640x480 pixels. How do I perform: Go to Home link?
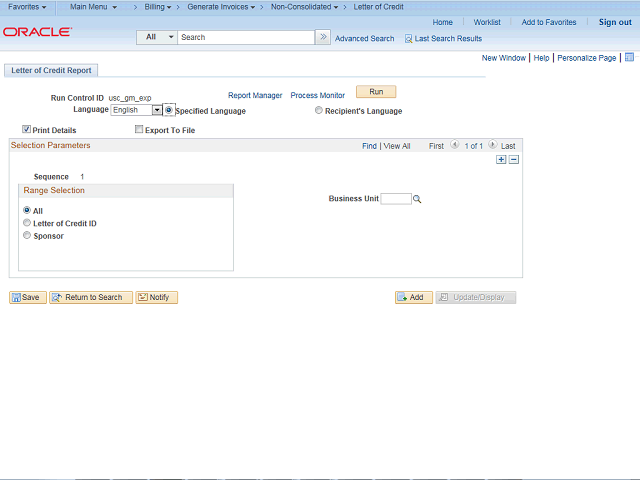point(442,22)
